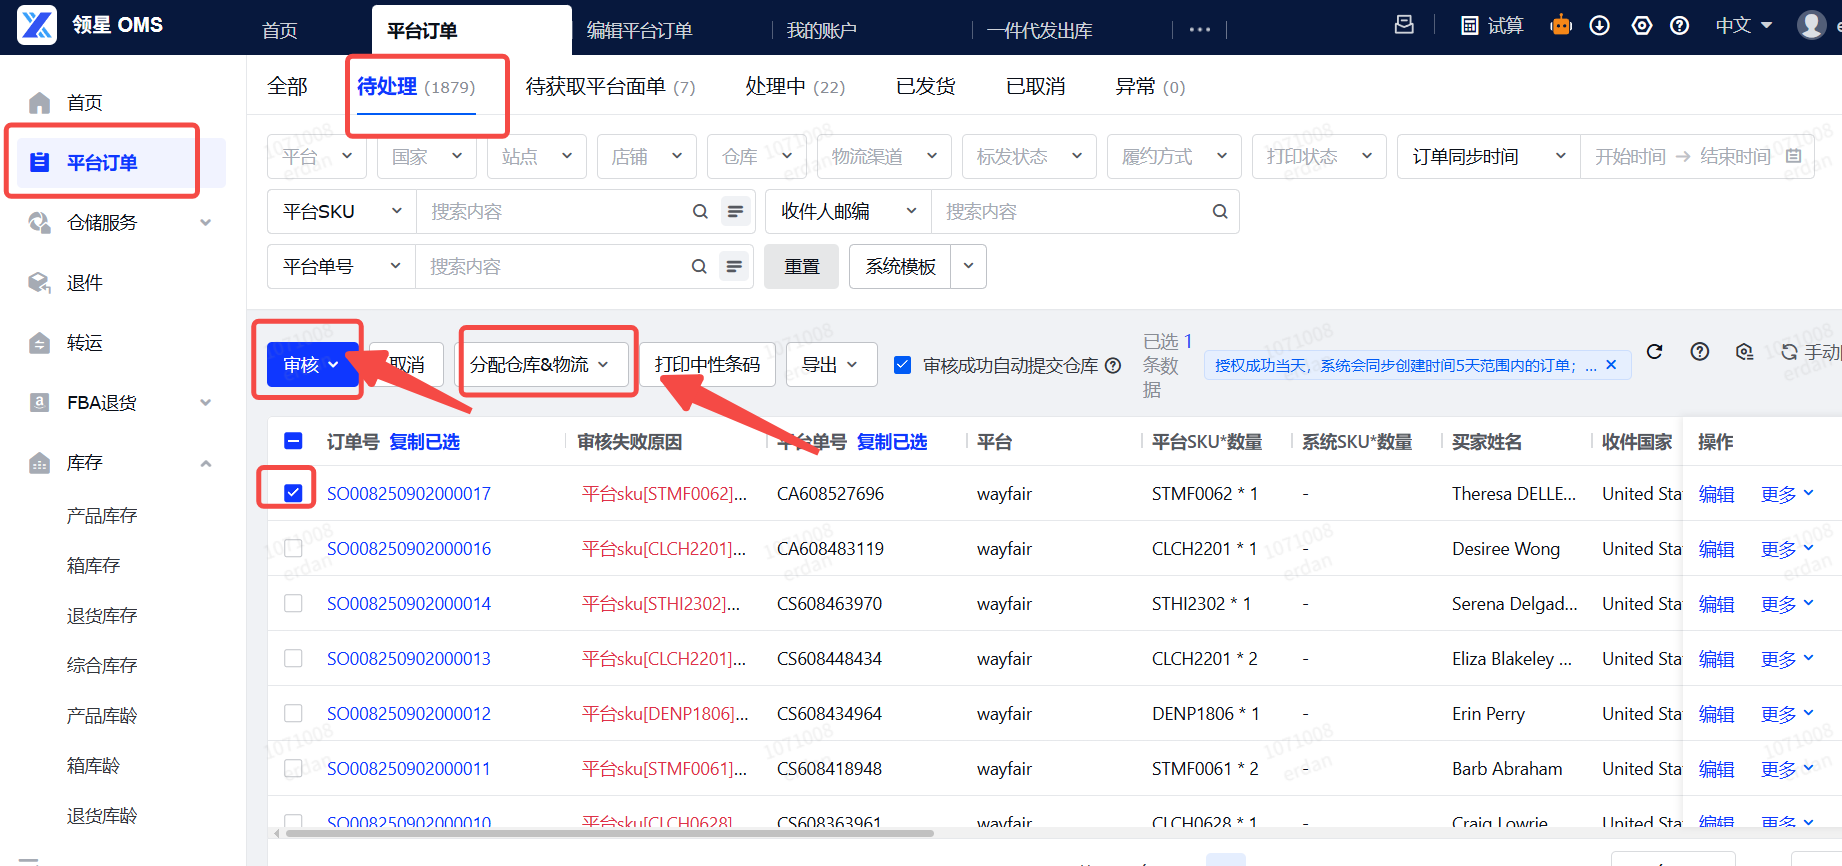Click the 仓储服务 sidebar icon

(40, 222)
